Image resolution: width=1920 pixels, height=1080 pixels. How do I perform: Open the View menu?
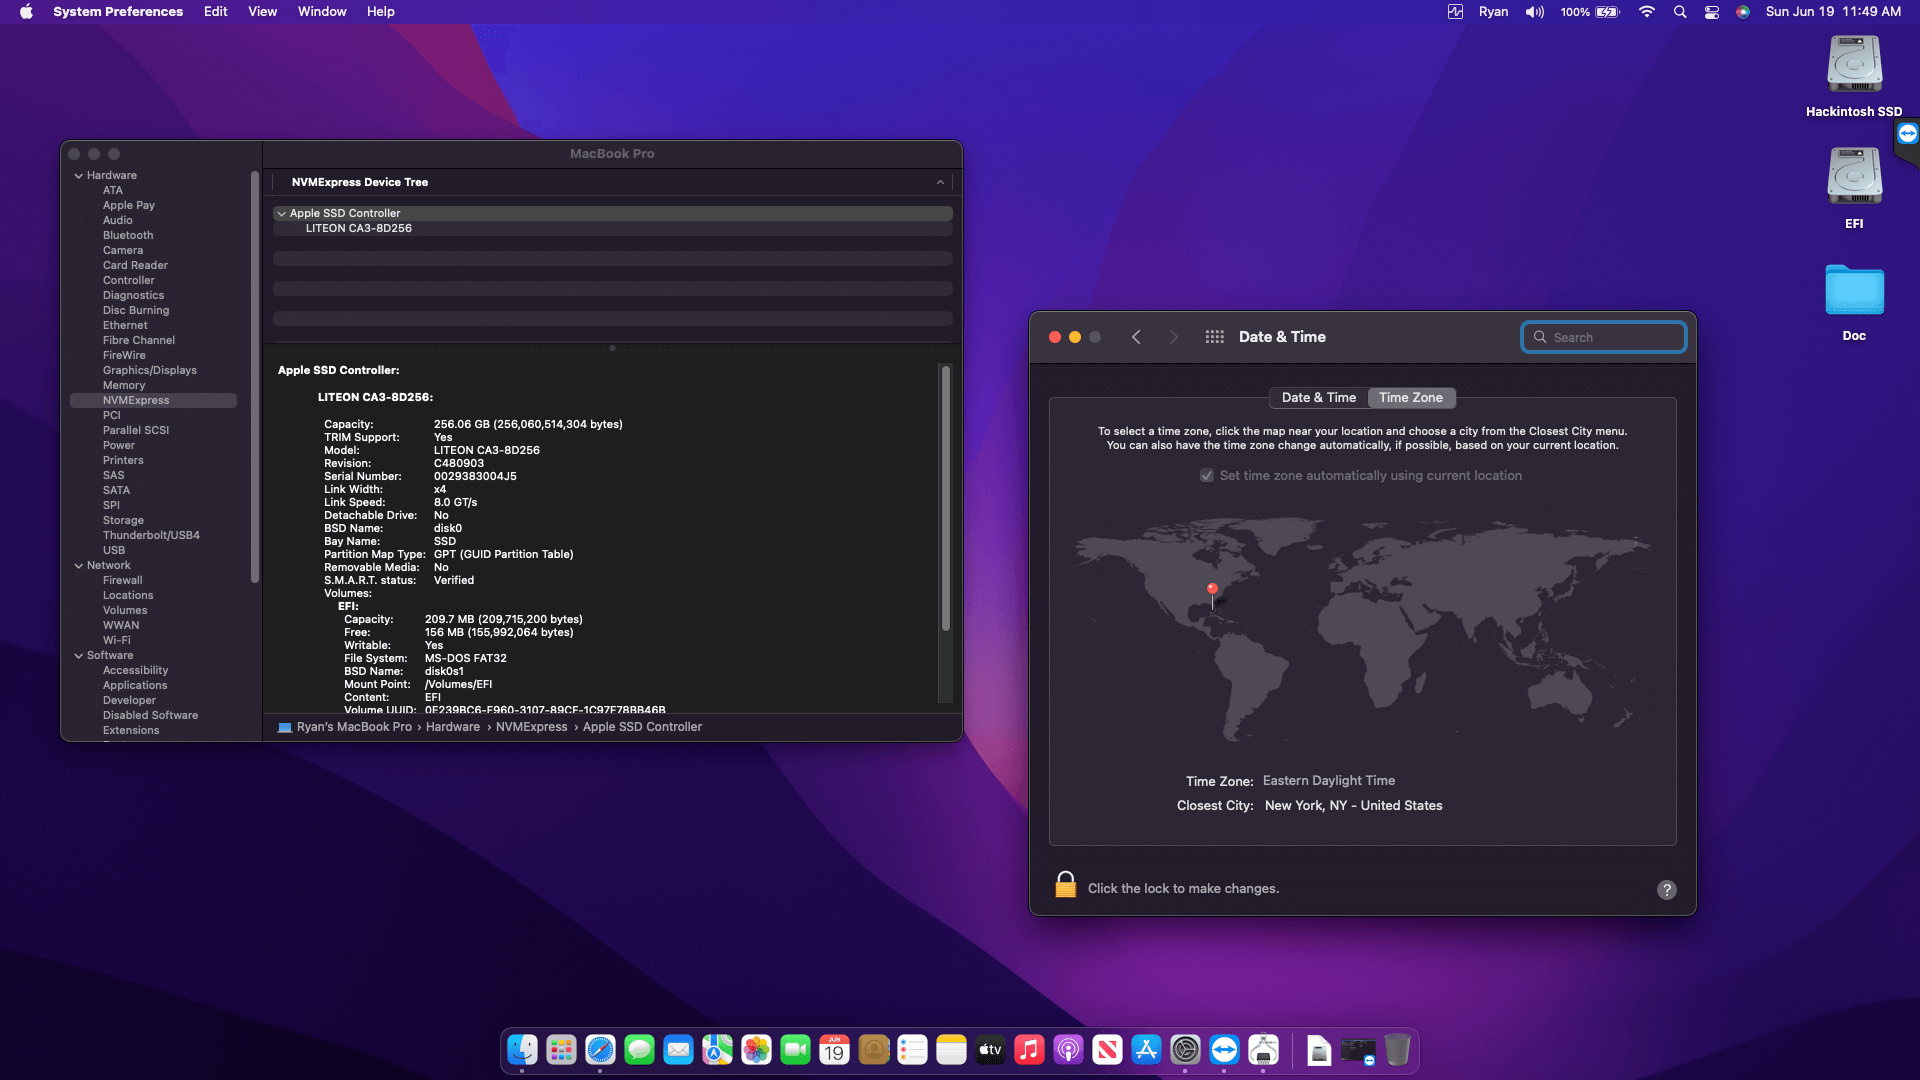tap(262, 12)
